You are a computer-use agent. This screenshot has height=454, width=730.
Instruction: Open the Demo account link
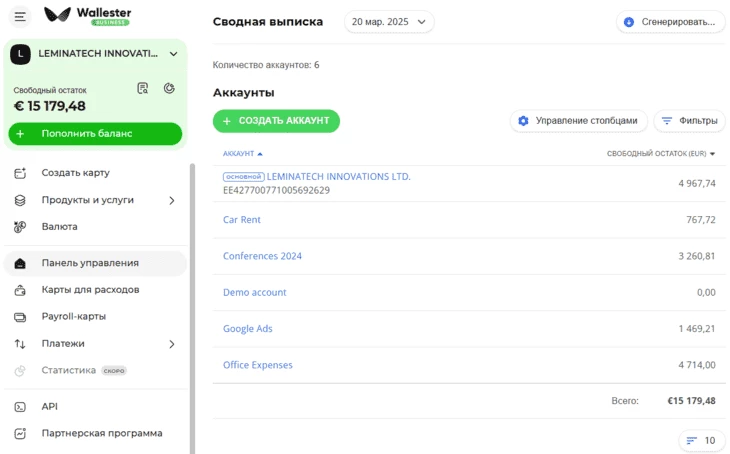[x=255, y=292]
